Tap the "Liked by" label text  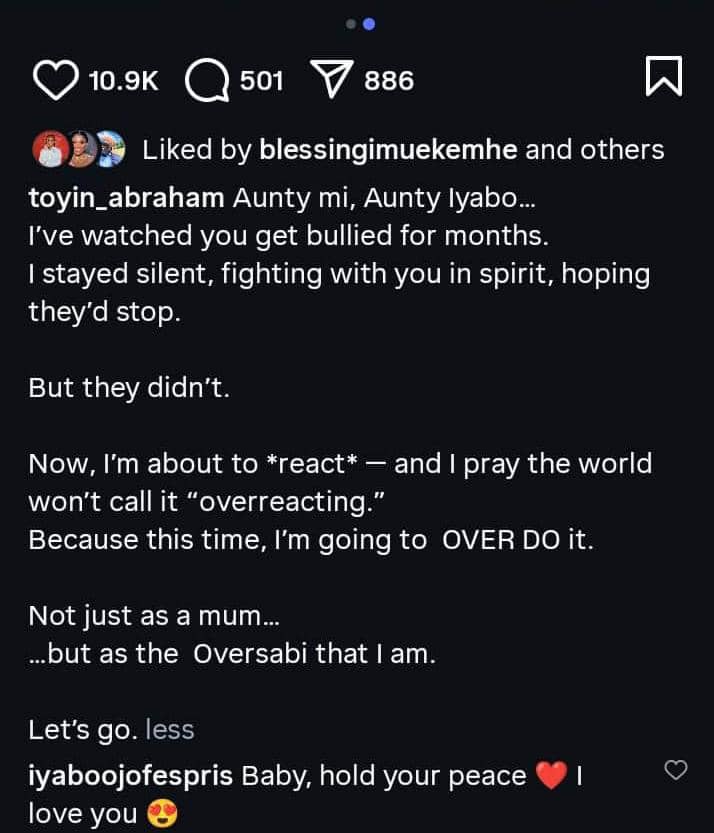coord(197,150)
